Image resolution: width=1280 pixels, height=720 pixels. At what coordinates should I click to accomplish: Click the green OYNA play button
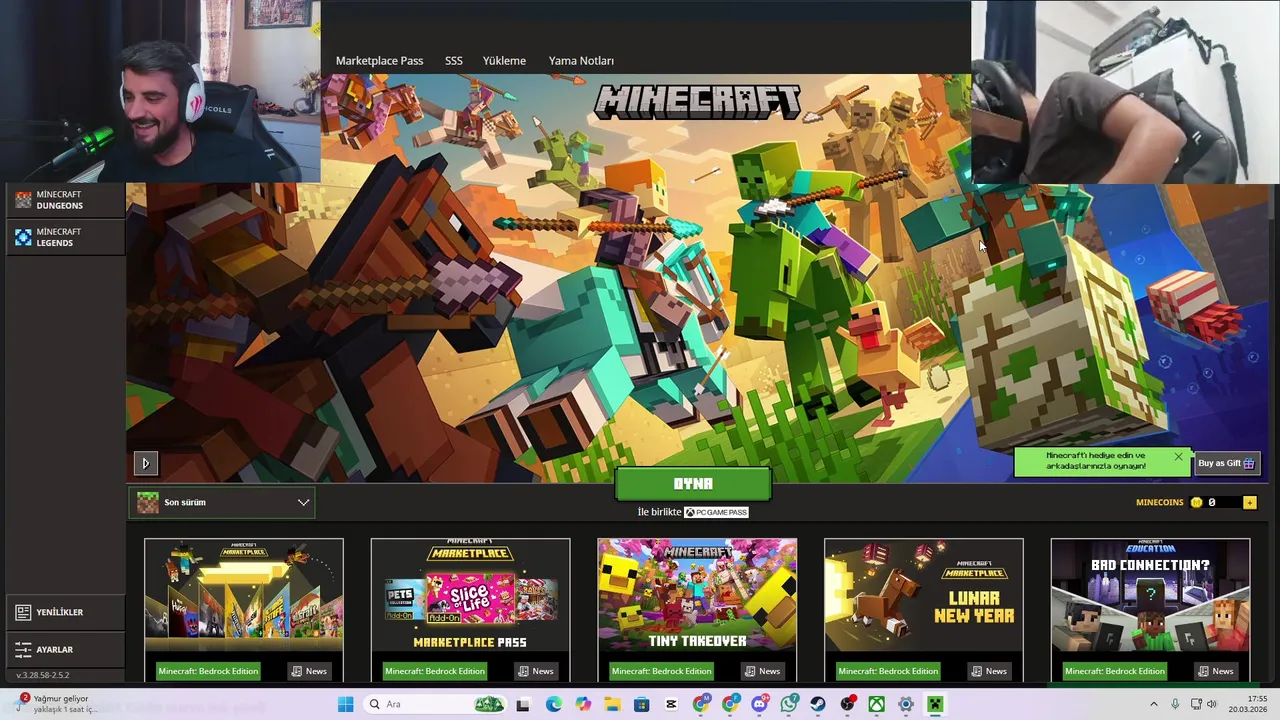pos(693,484)
